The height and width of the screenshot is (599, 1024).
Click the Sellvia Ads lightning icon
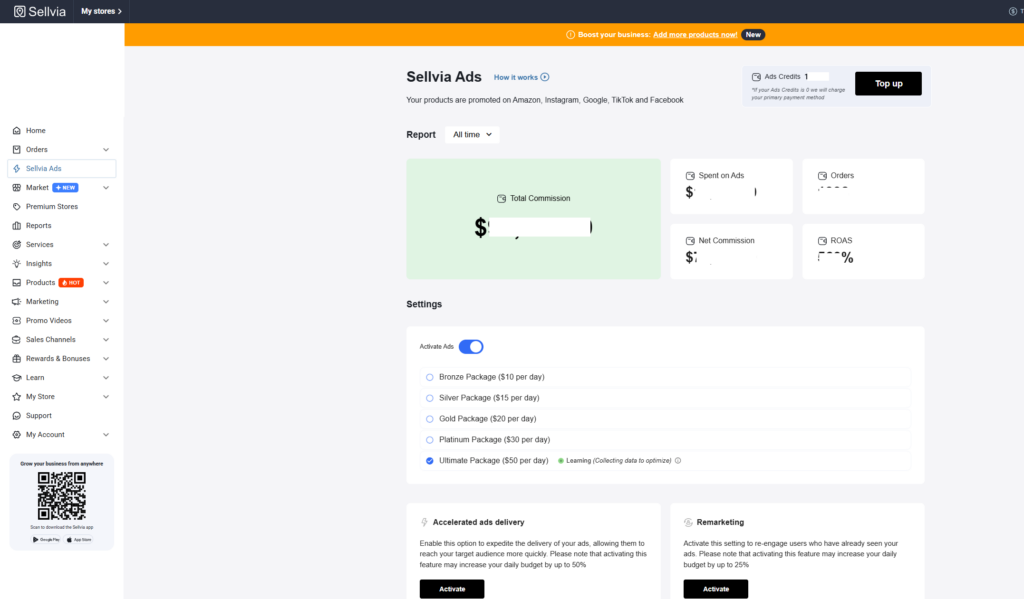point(16,169)
